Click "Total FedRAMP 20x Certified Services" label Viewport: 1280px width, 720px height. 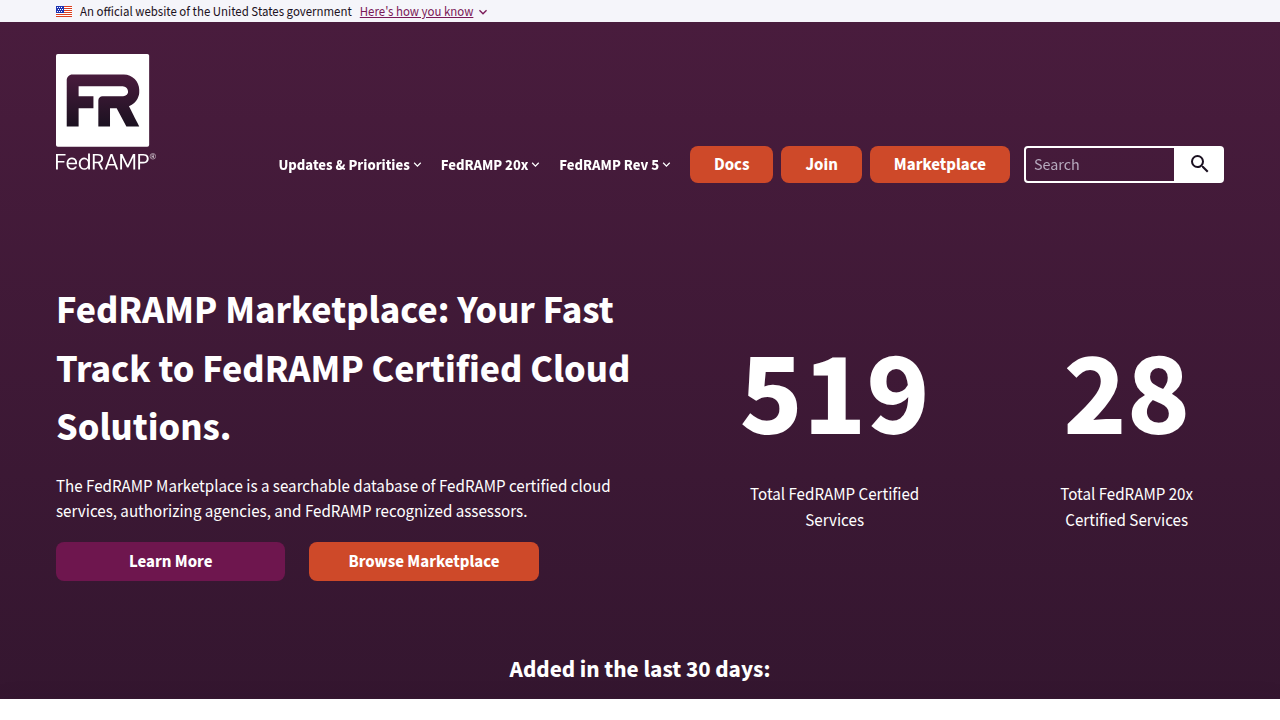tap(1126, 507)
